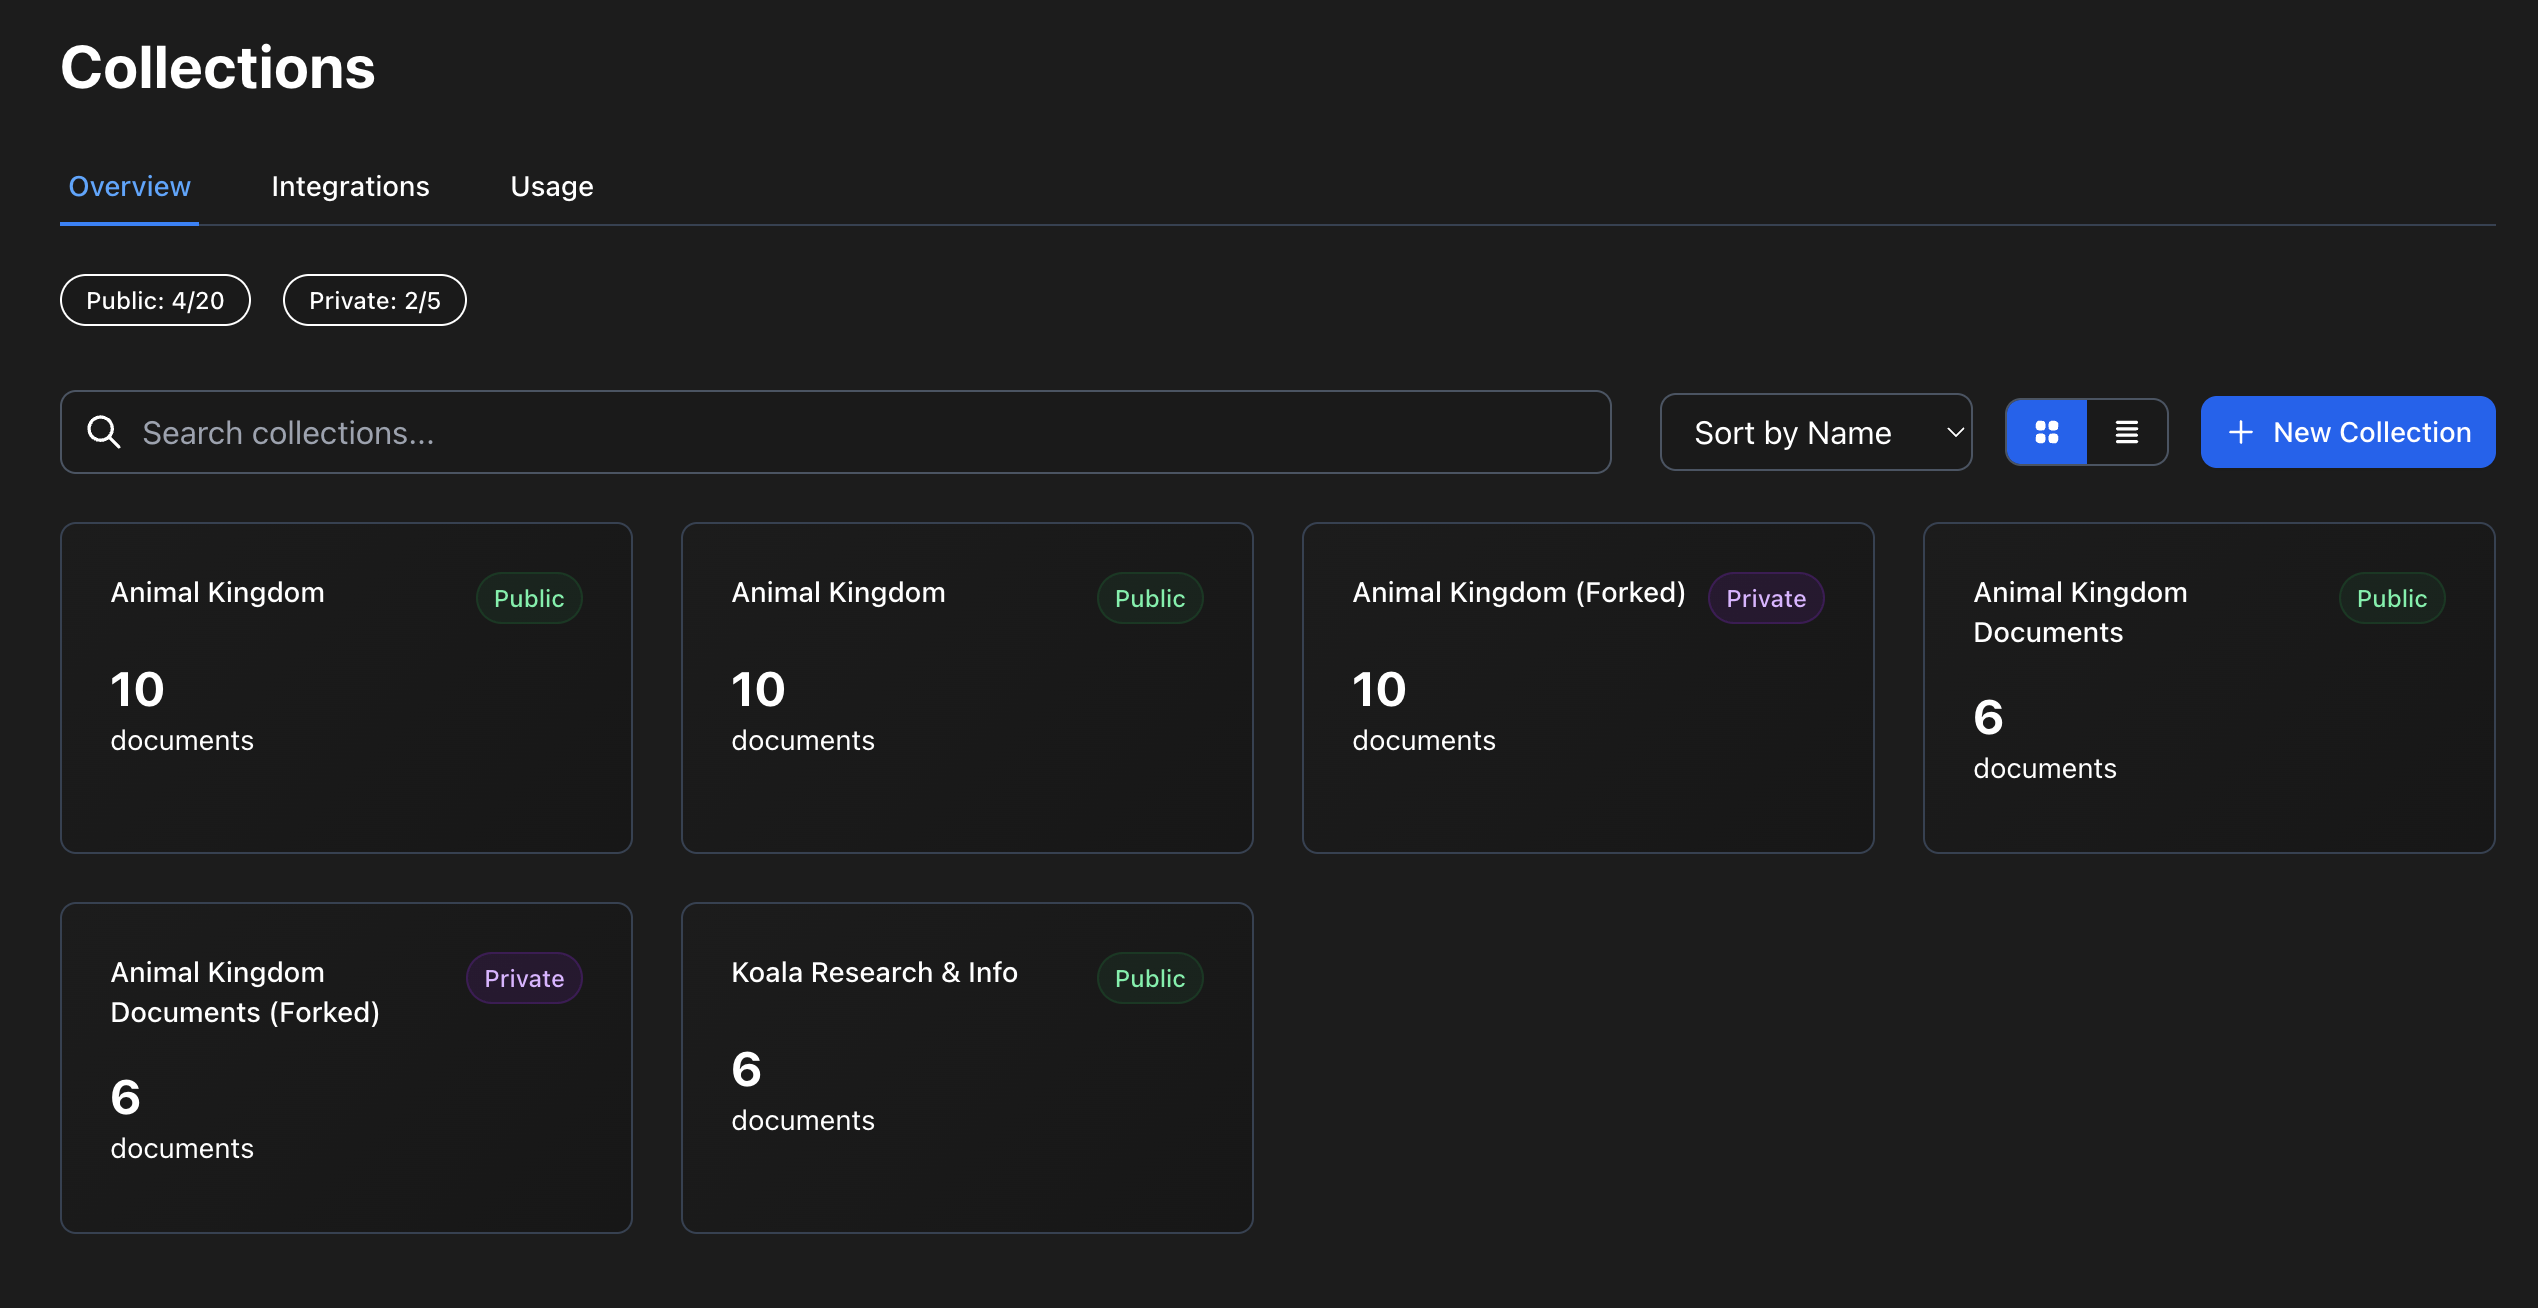The height and width of the screenshot is (1308, 2538).
Task: Click Private badge on Animal Kingdom (Forked)
Action: coord(1765,598)
